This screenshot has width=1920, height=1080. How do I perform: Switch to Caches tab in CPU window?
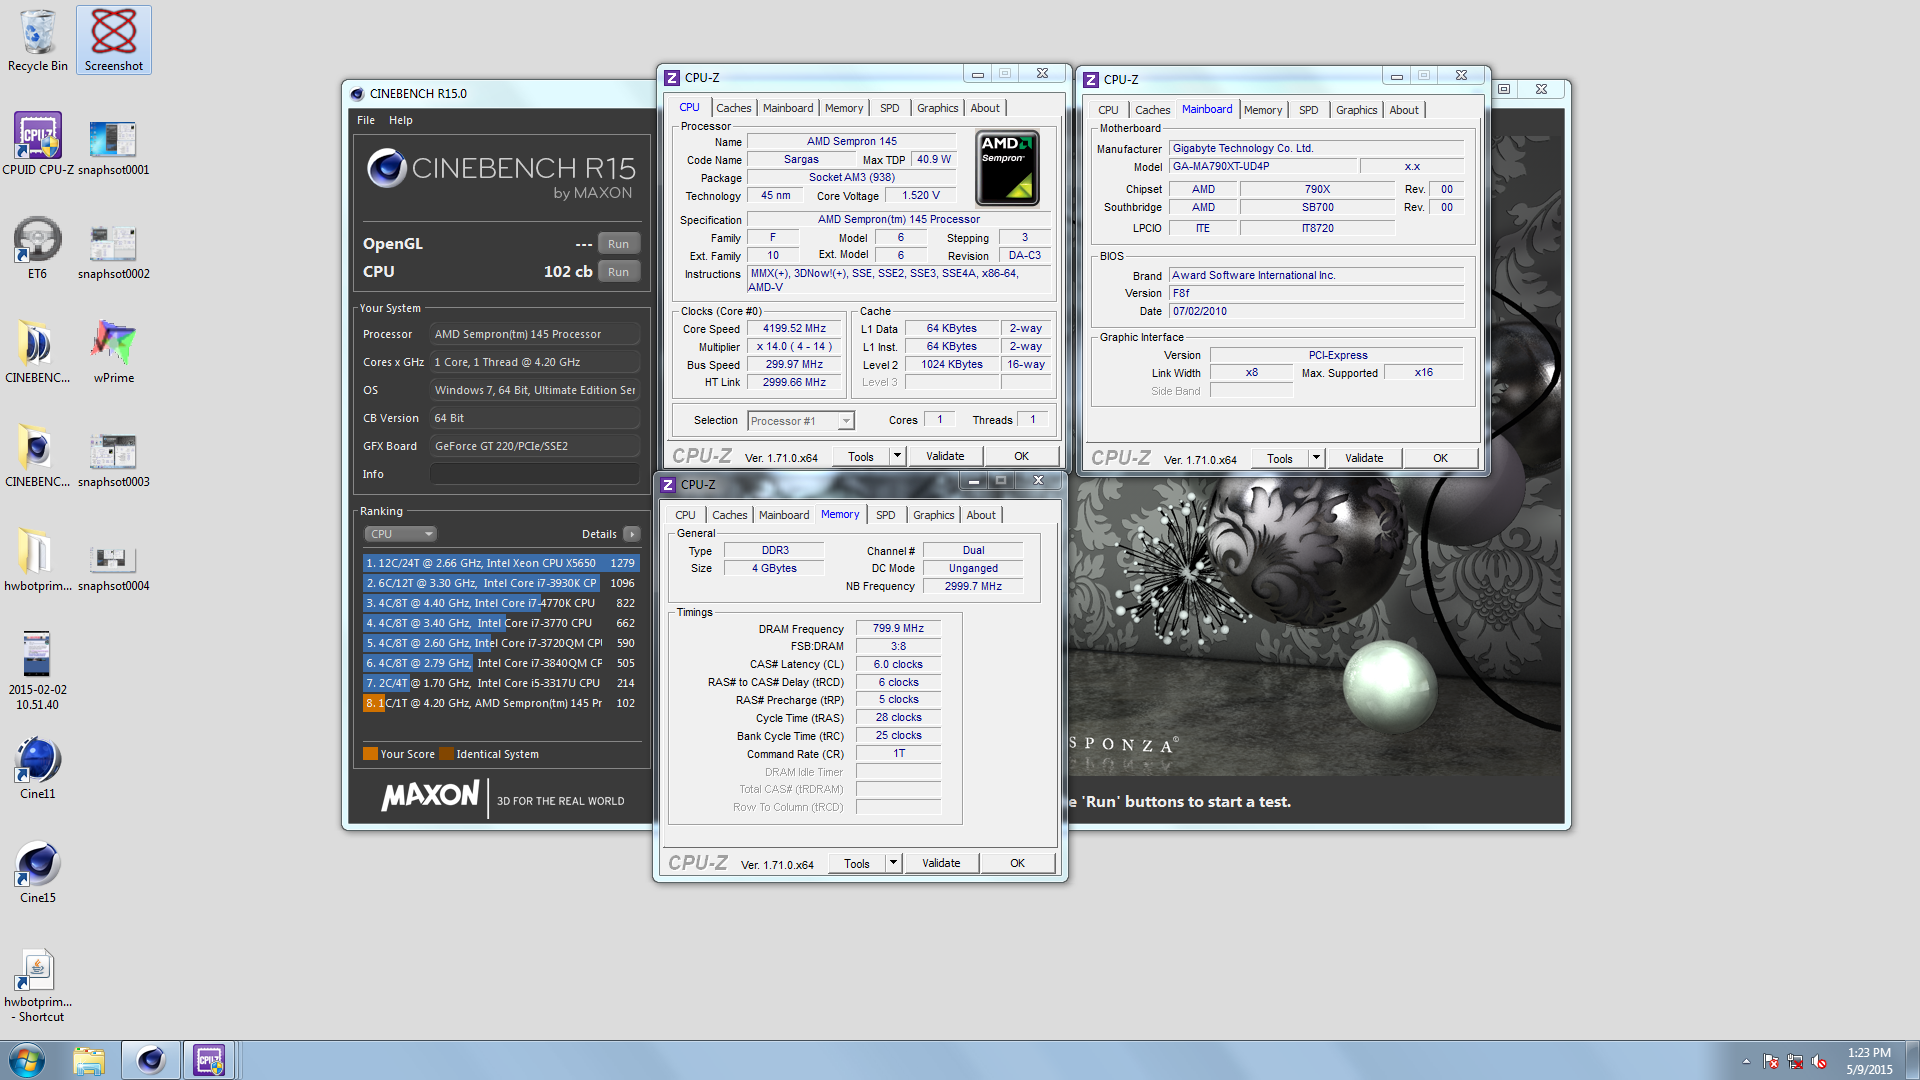[733, 108]
